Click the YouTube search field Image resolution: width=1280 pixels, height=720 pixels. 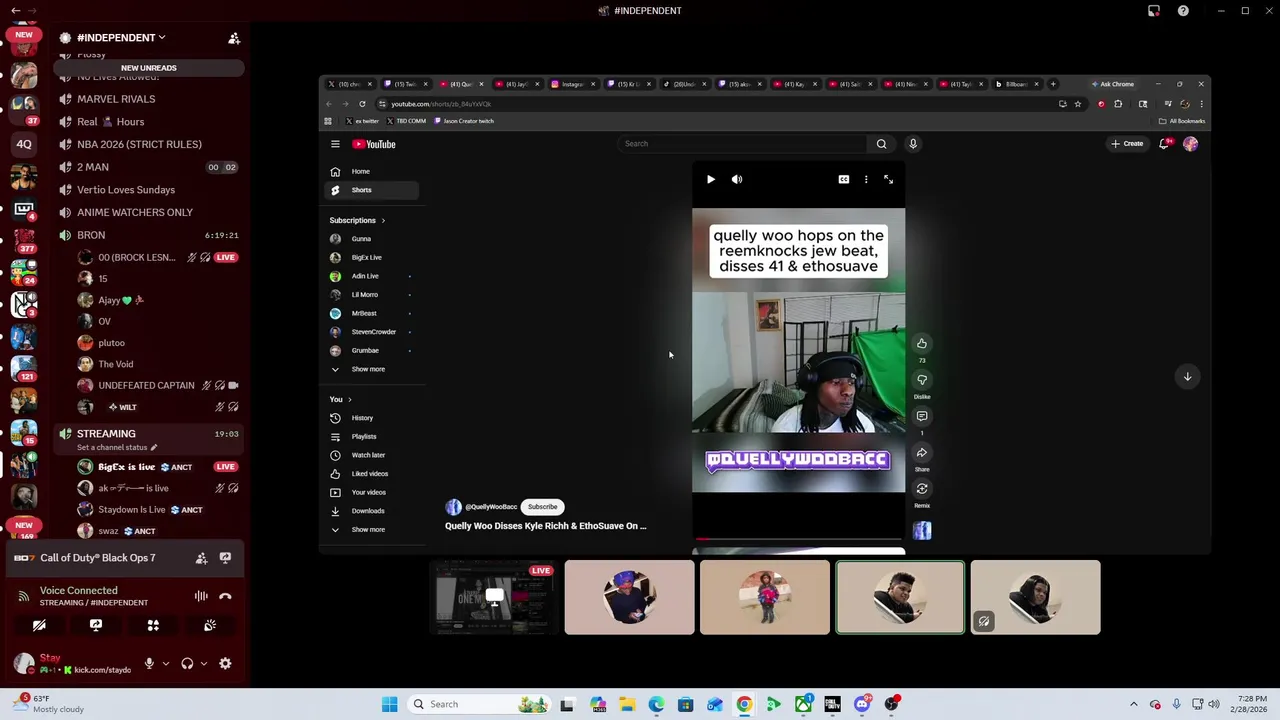coord(743,144)
